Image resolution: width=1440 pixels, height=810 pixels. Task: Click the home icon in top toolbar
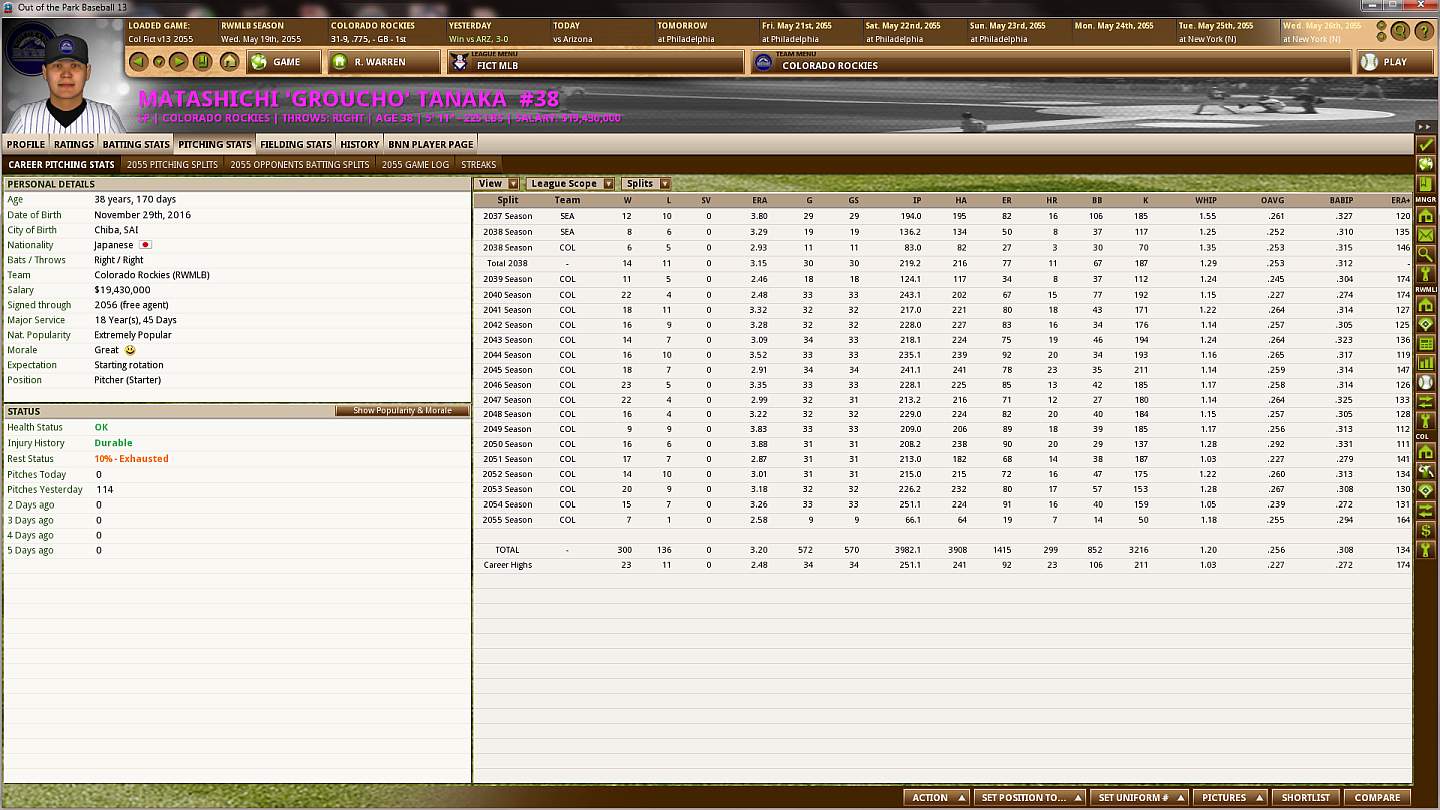[x=229, y=62]
